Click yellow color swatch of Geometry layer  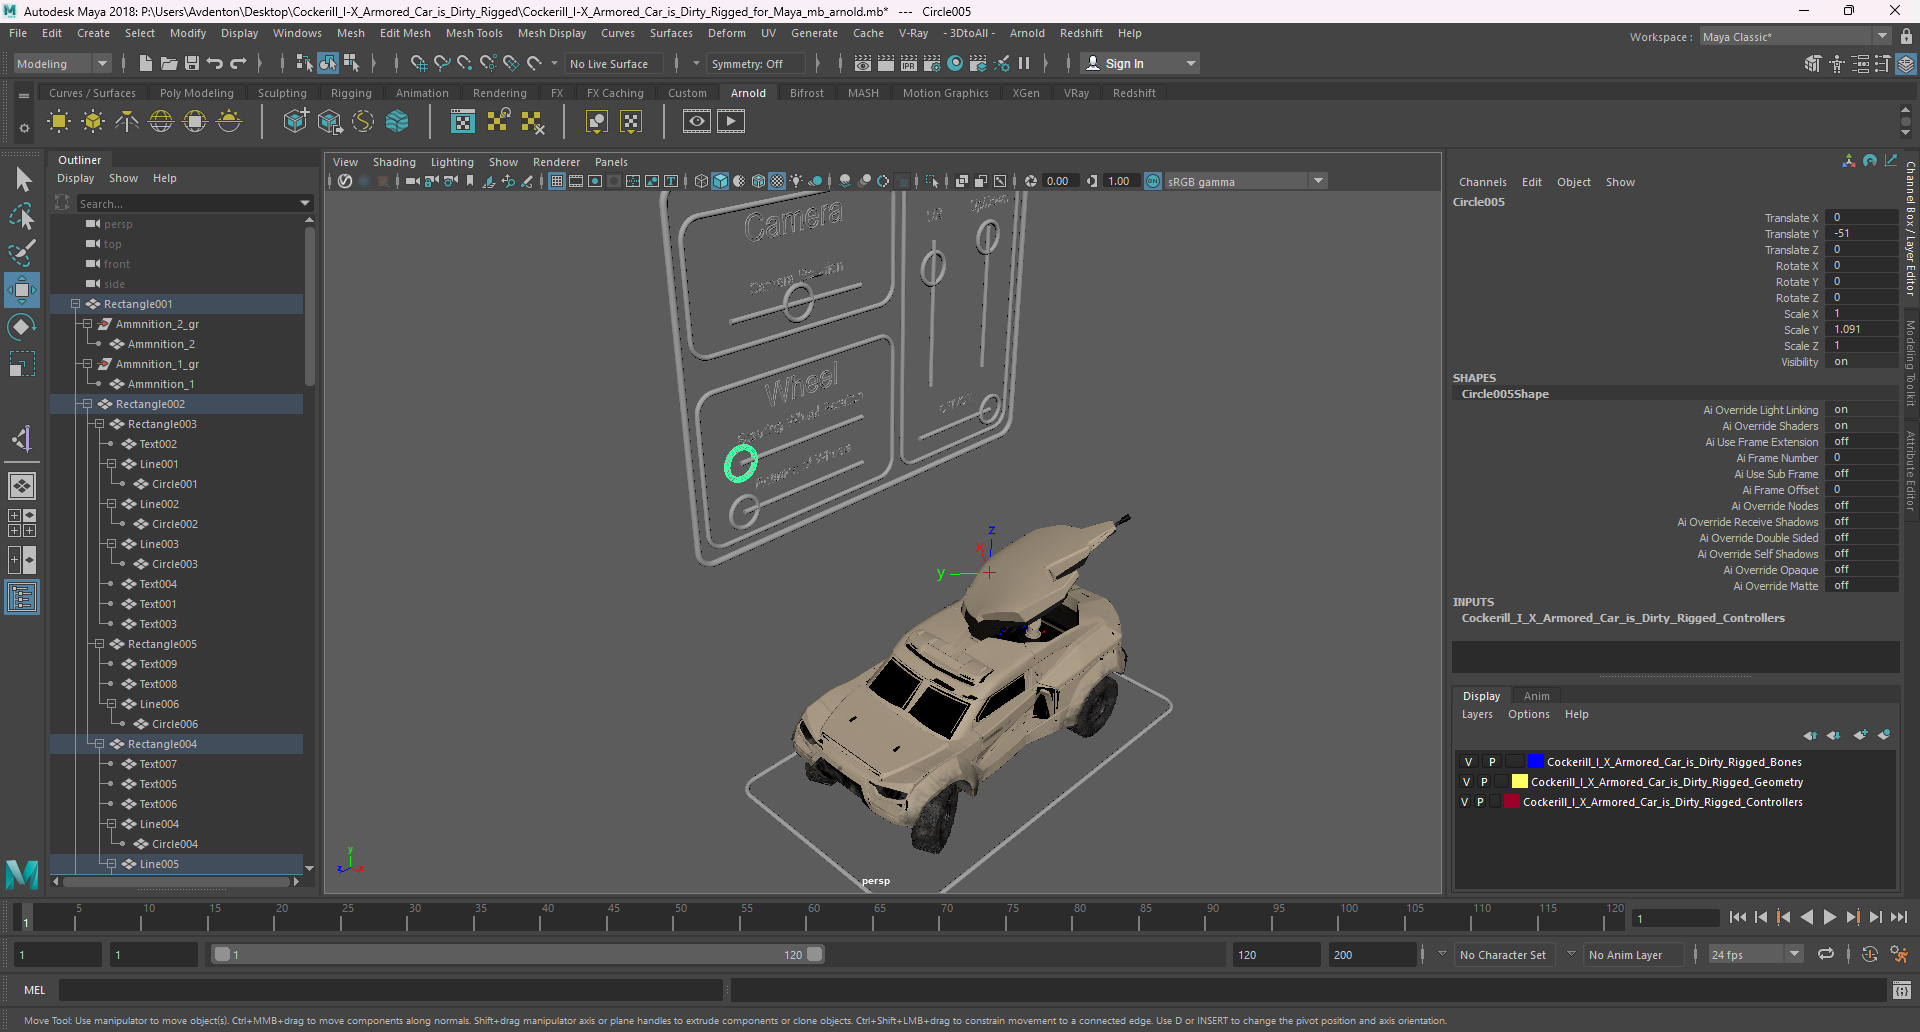pos(1519,782)
